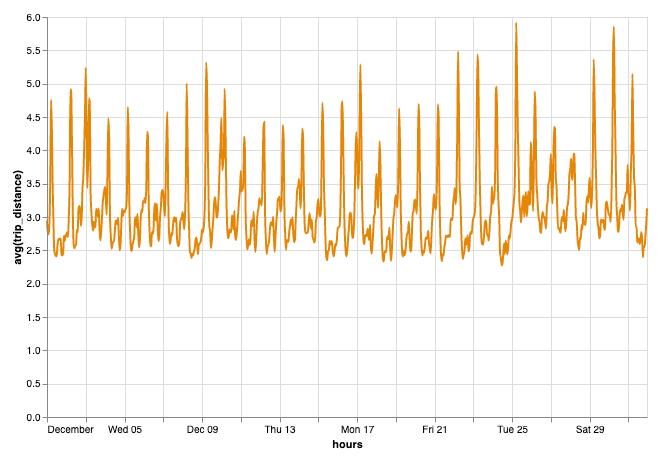This screenshot has height=461, width=661.
Task: Select the 0.0 y-axis tick label
Action: click(33, 417)
